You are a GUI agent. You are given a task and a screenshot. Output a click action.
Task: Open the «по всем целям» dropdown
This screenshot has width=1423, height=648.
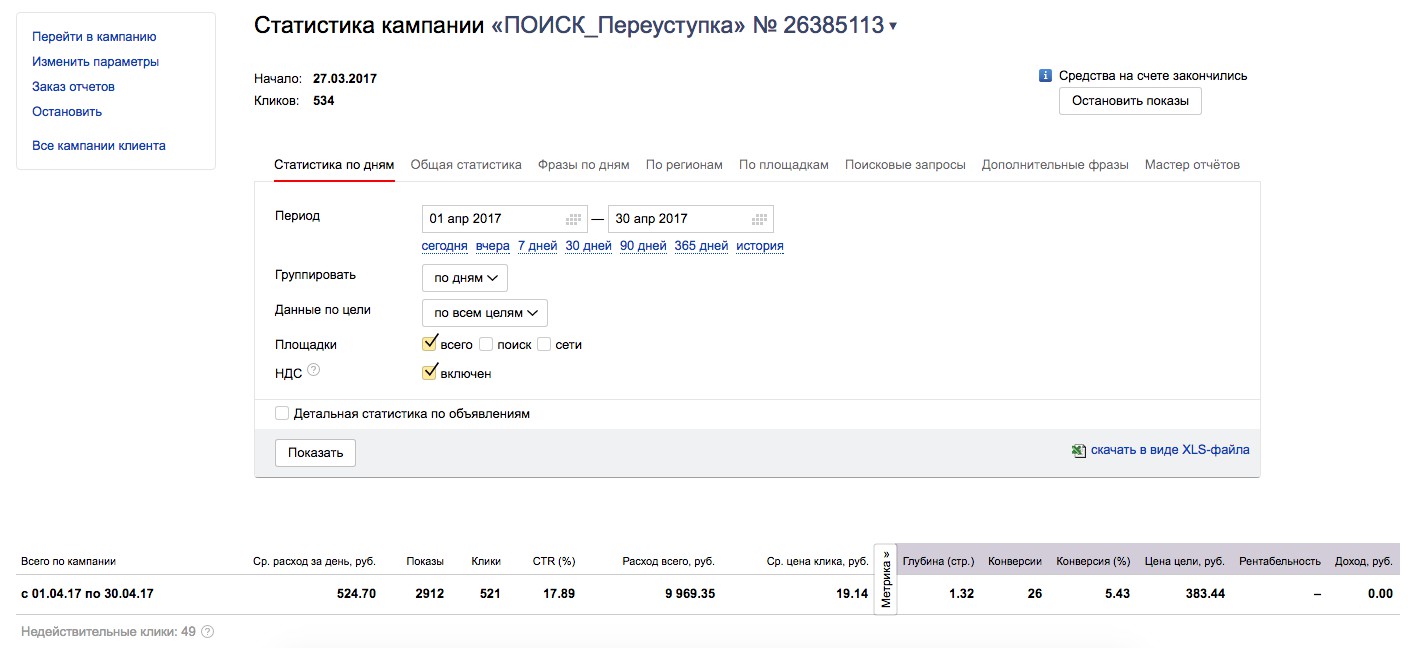485,313
